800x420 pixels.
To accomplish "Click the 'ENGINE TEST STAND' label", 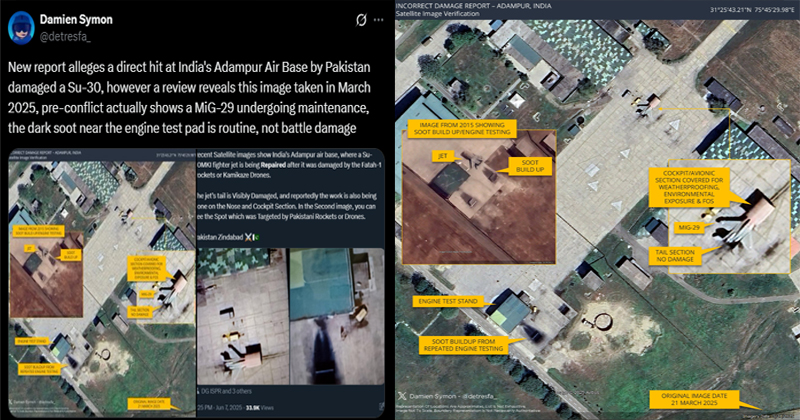I will click(x=448, y=302).
